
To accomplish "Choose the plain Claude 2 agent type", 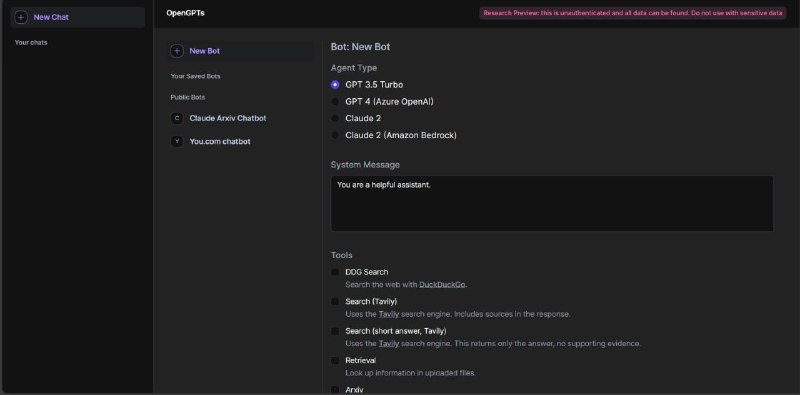I will [335, 118].
